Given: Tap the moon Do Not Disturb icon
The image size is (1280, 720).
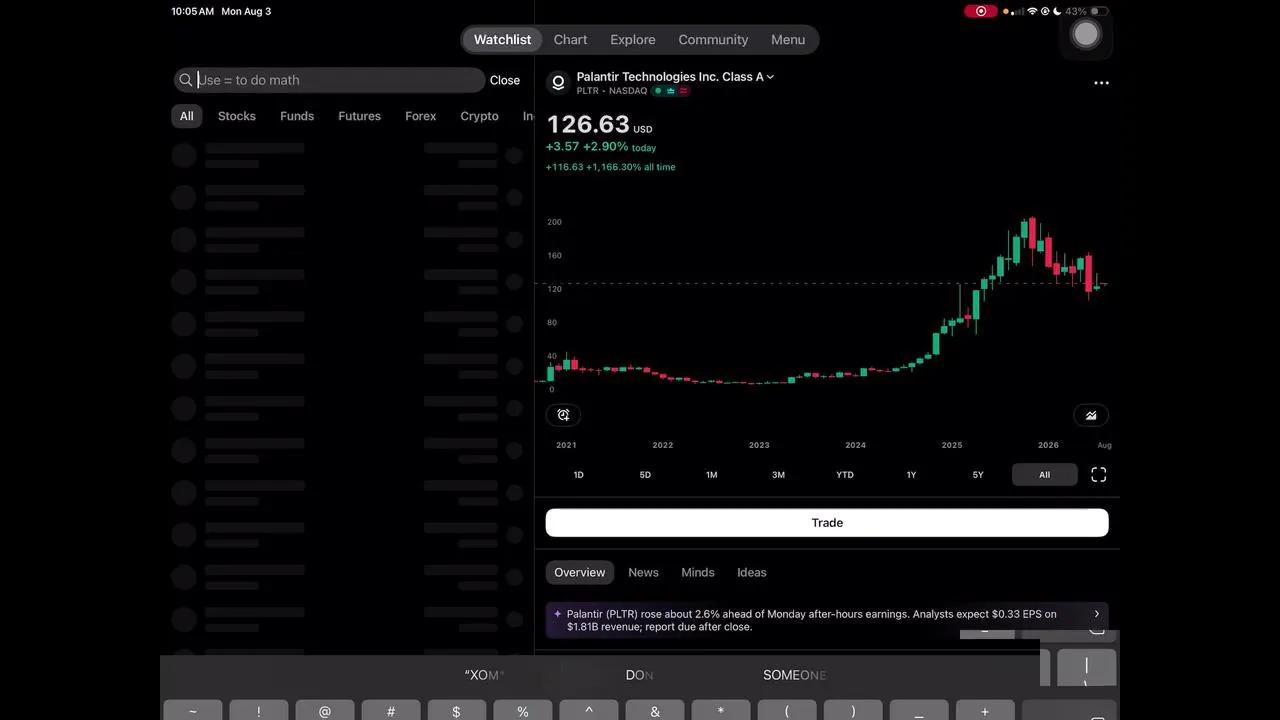Looking at the screenshot, I should [1058, 11].
